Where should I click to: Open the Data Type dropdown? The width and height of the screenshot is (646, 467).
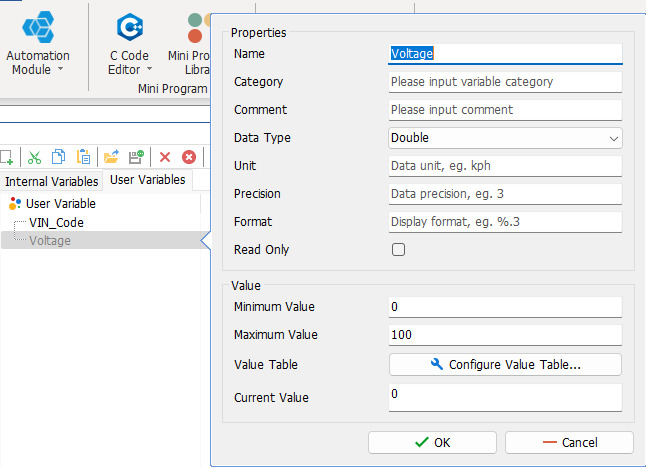pyautogui.click(x=505, y=138)
